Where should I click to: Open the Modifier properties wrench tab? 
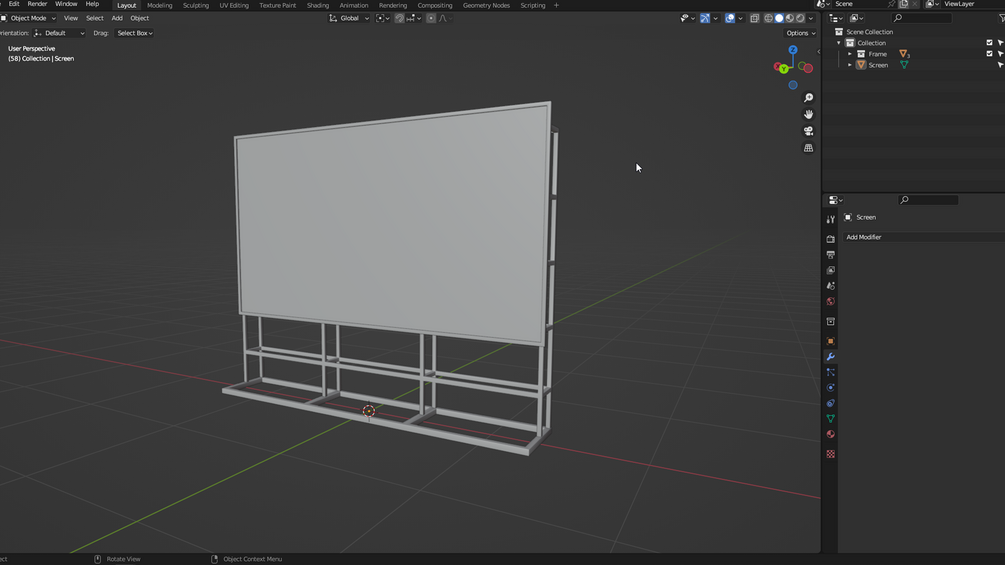click(x=831, y=357)
